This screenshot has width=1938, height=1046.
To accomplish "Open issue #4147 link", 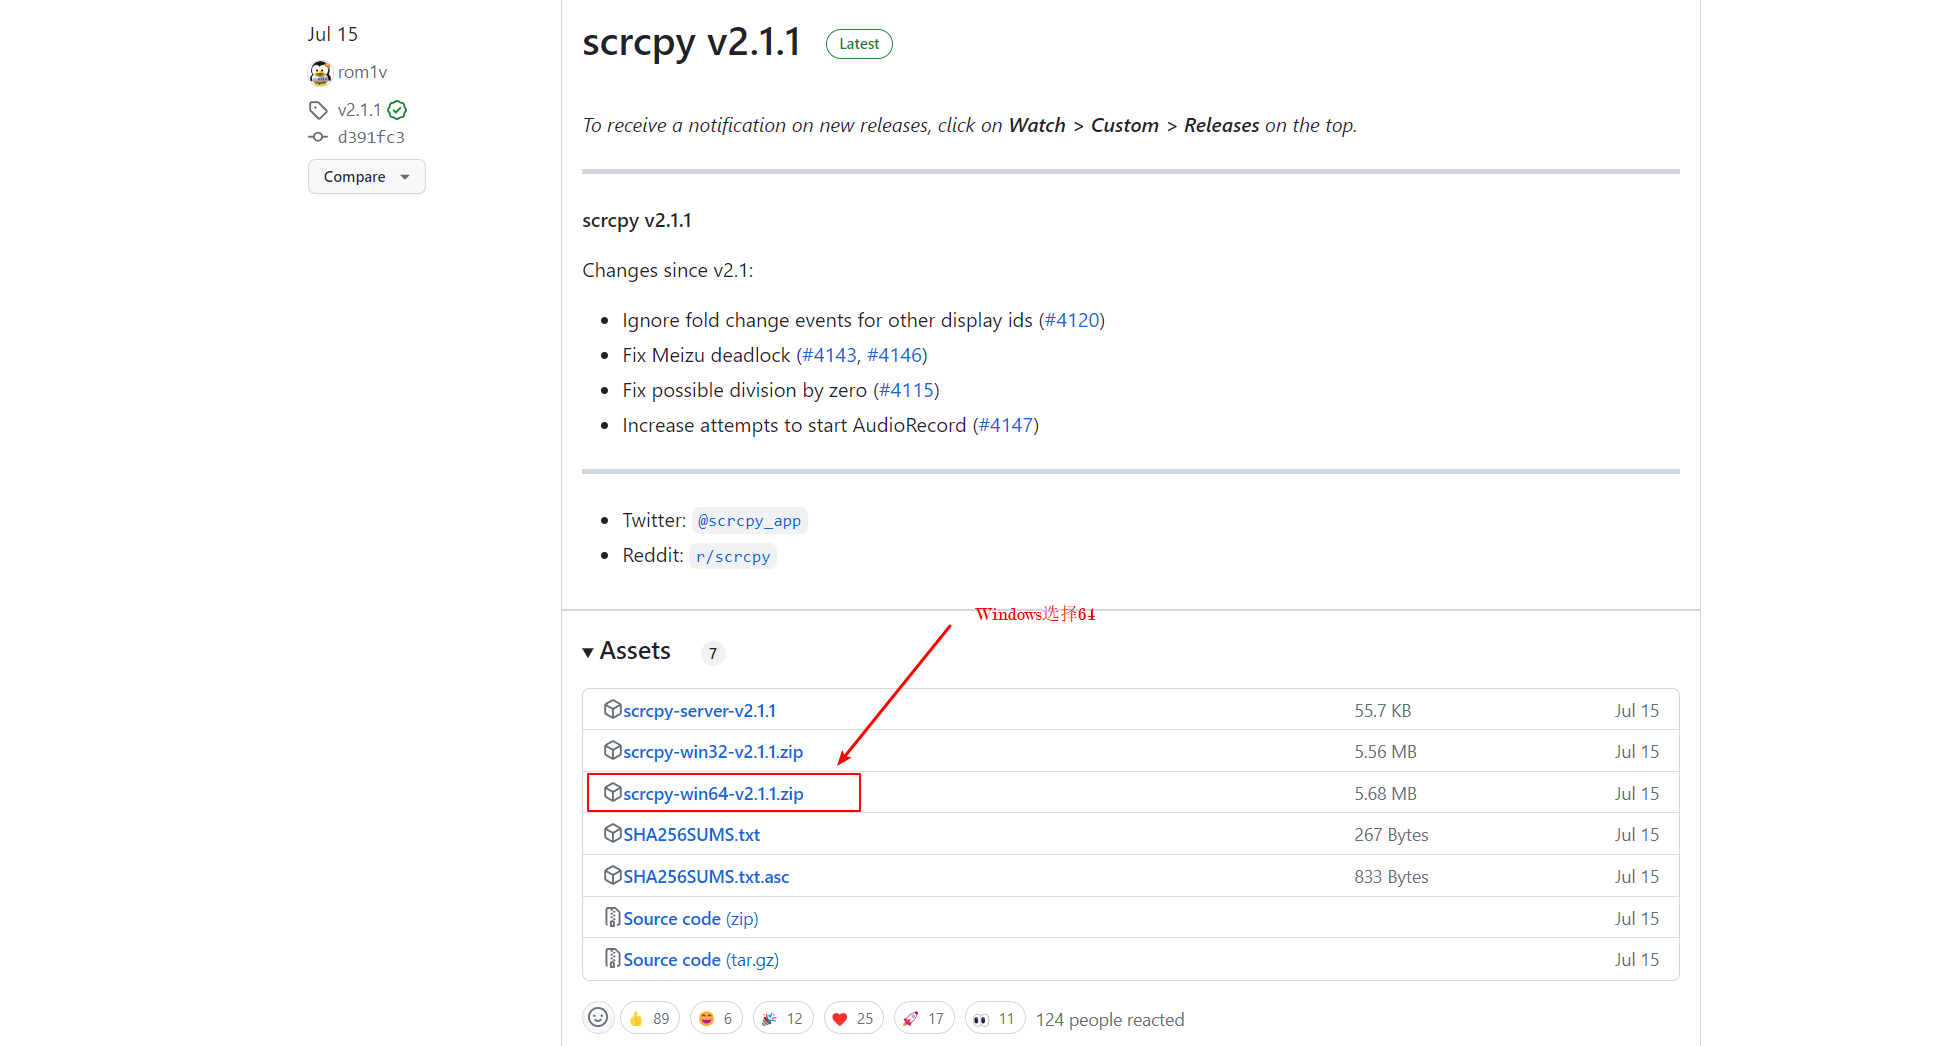I will click(x=1006, y=425).
